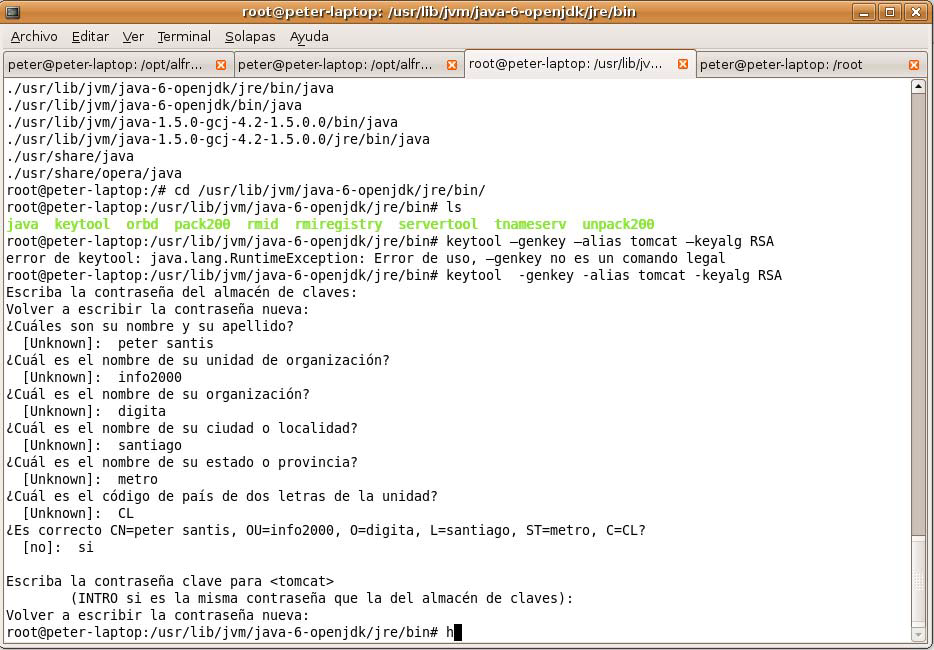Maximize the terminal window
This screenshot has height=650, width=934.
[890, 12]
